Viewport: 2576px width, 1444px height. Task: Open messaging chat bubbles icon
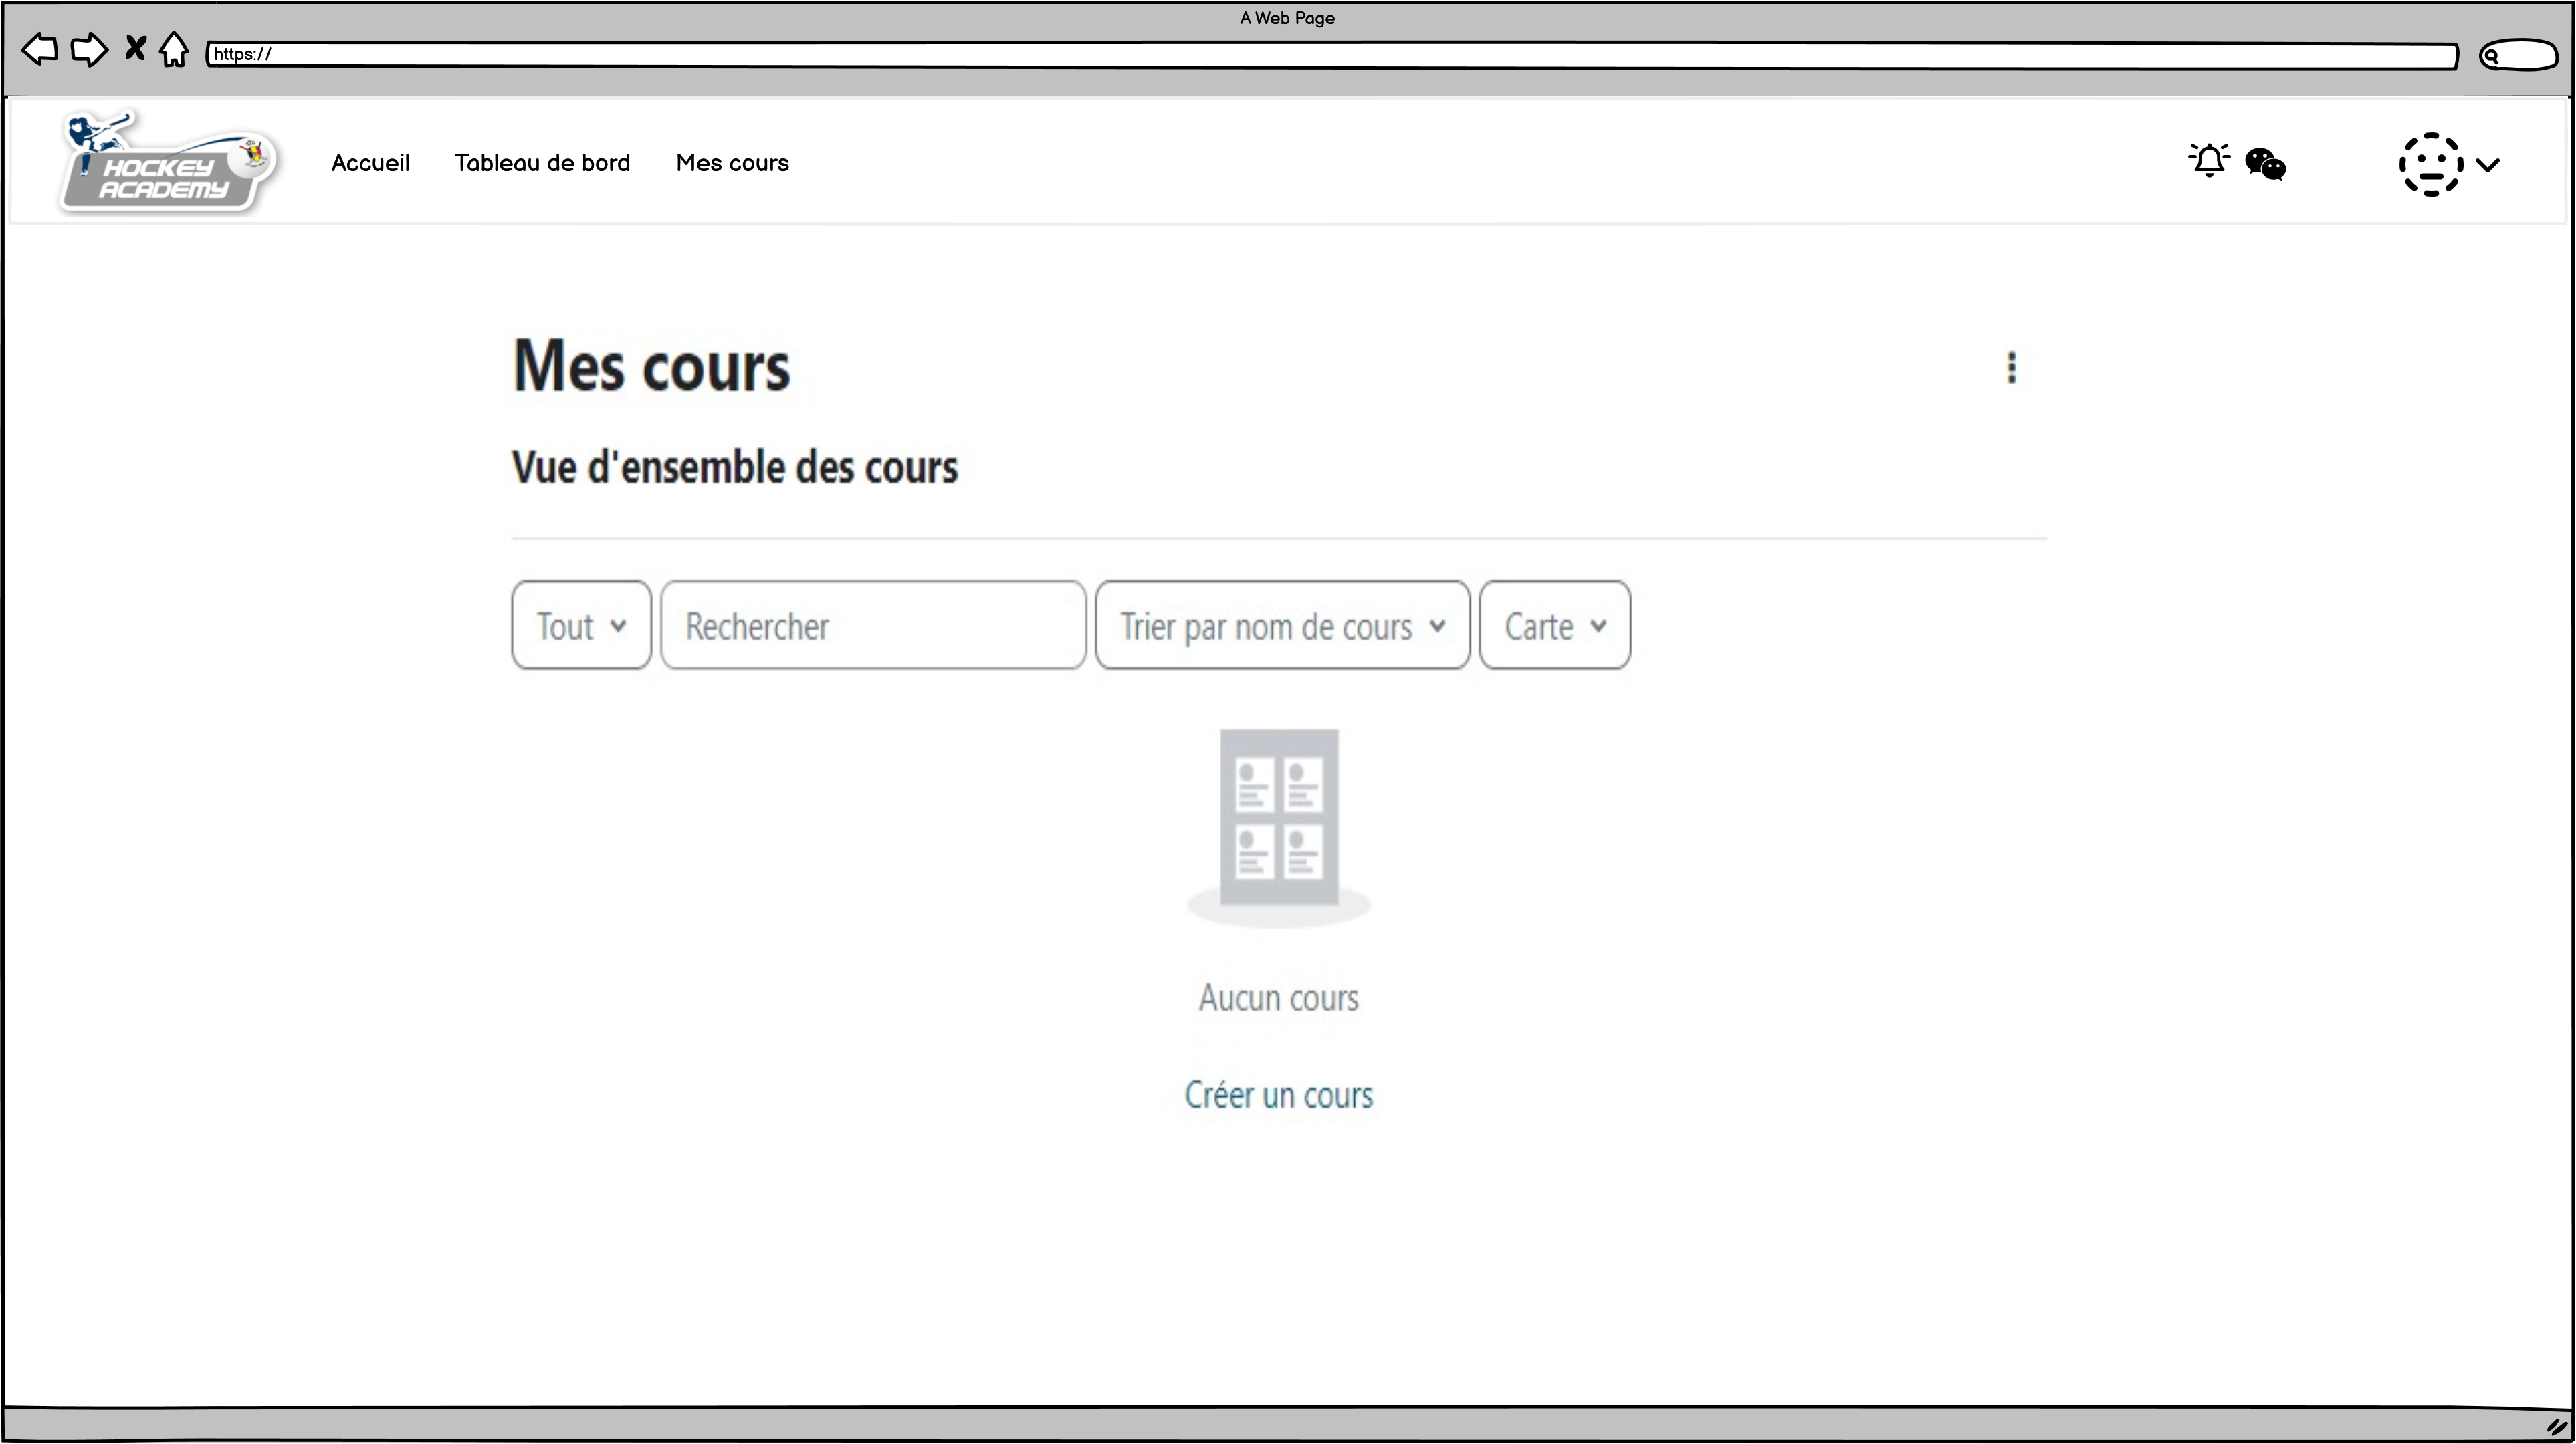[x=2265, y=164]
